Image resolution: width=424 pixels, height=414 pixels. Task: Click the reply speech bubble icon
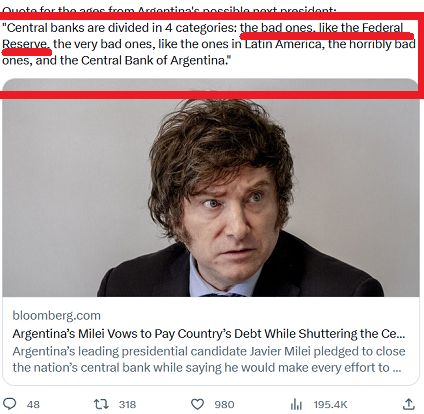(9, 404)
